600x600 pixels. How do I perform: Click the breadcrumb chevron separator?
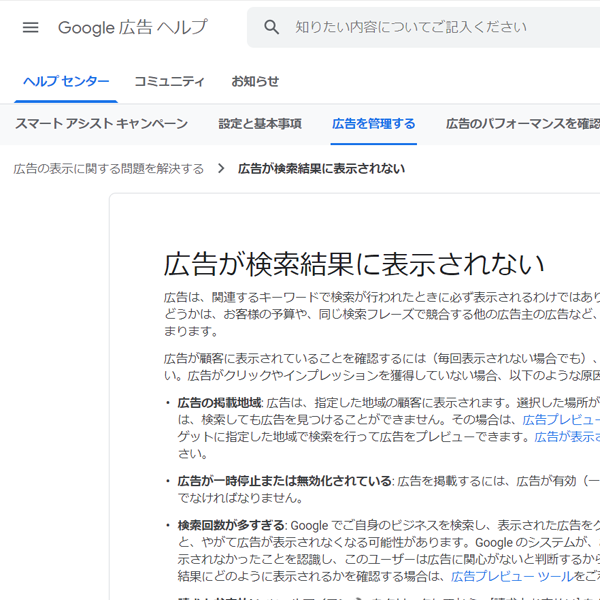(x=221, y=168)
